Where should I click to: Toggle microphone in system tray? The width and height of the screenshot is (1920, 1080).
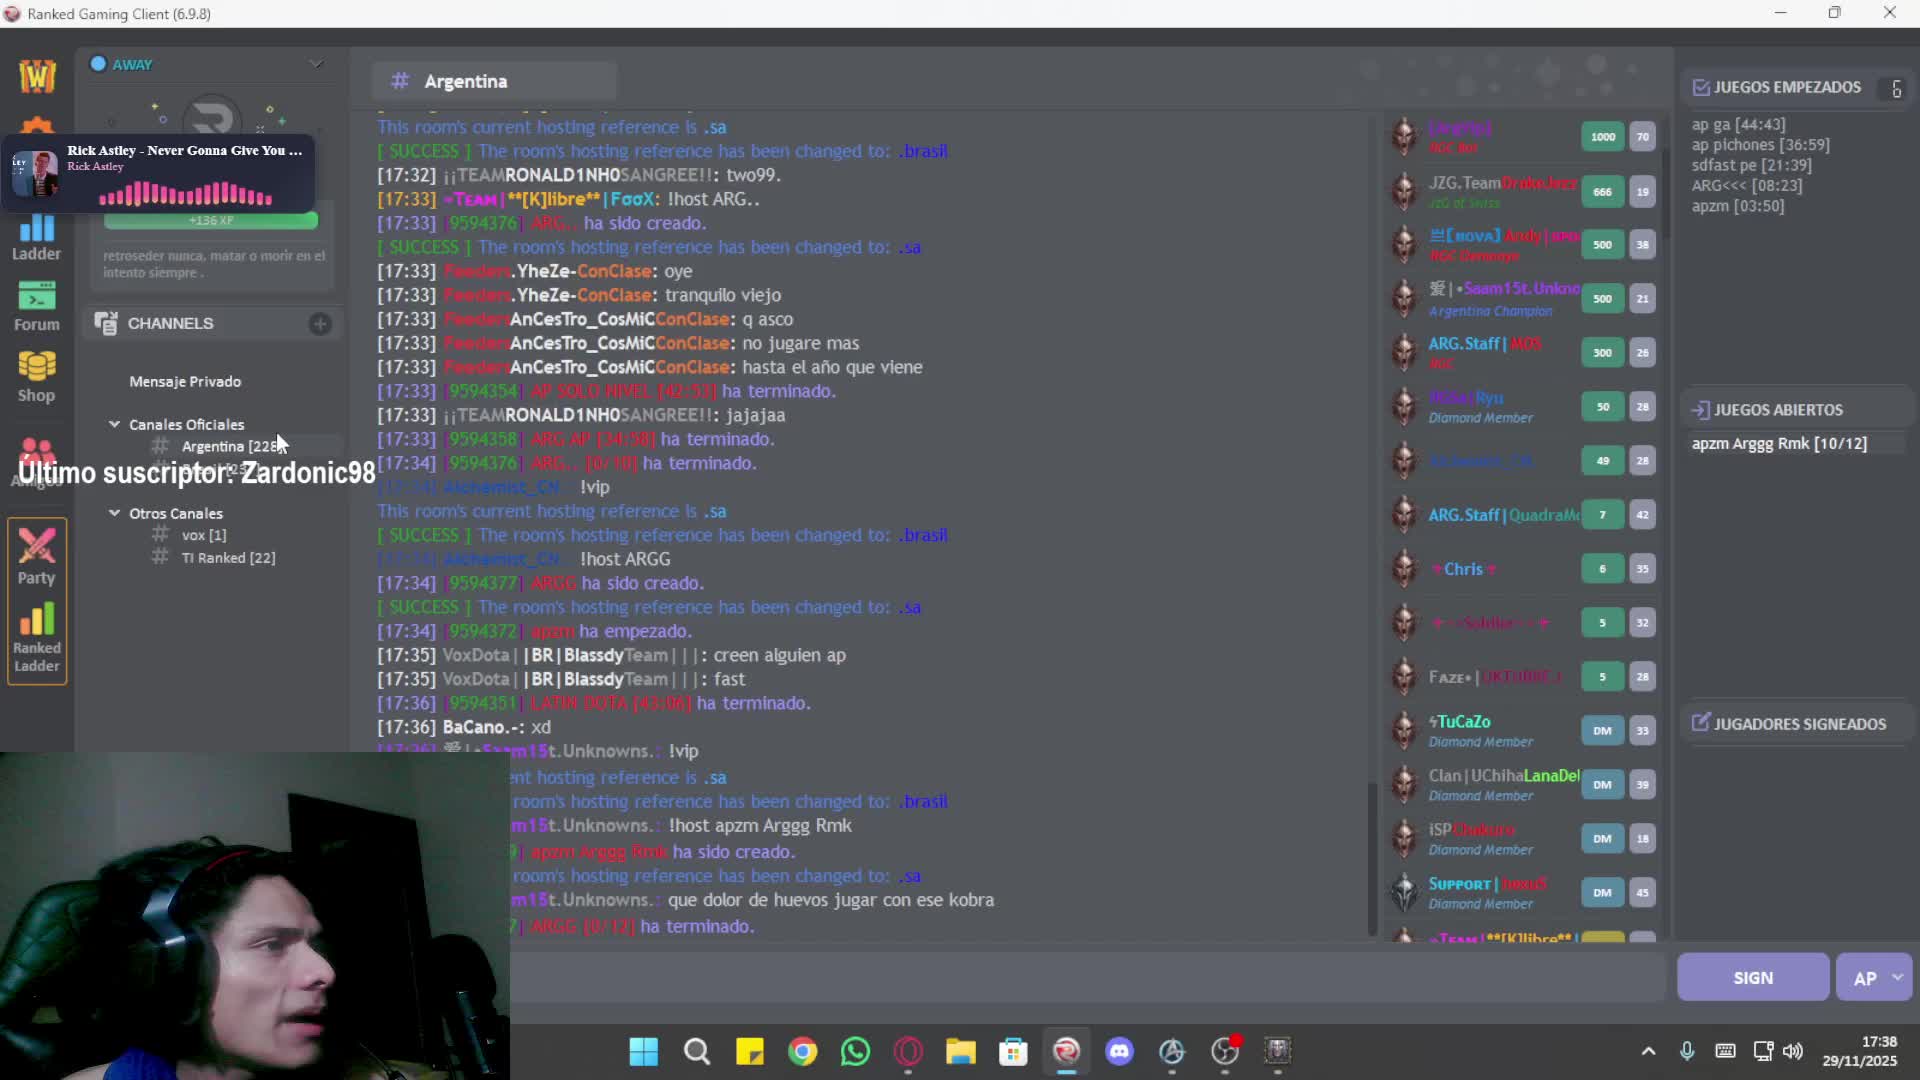click(x=1686, y=1051)
